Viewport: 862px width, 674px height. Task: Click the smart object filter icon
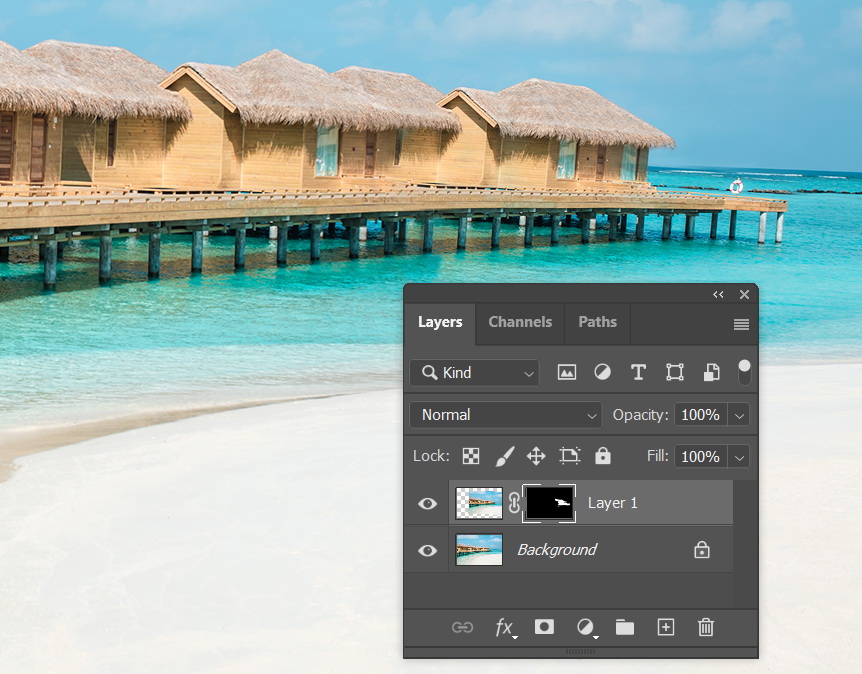pyautogui.click(x=711, y=373)
